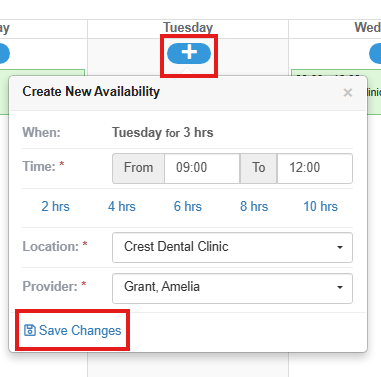Close the Create New Availability popup

(x=348, y=93)
